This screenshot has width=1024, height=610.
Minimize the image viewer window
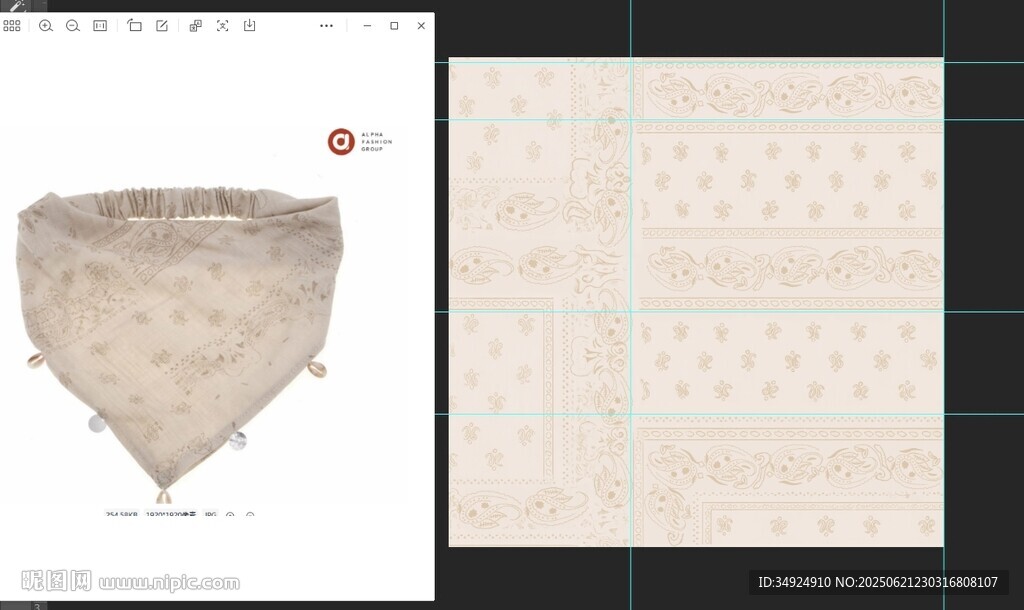point(367,26)
